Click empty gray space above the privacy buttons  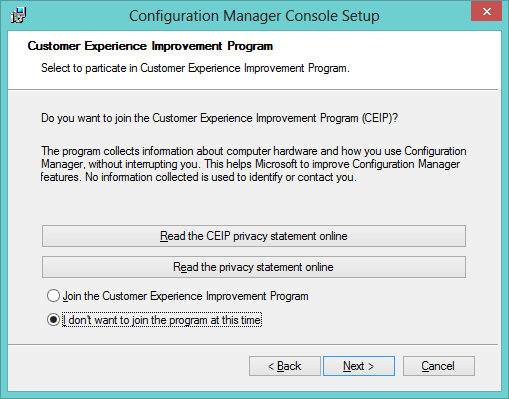pos(253,205)
